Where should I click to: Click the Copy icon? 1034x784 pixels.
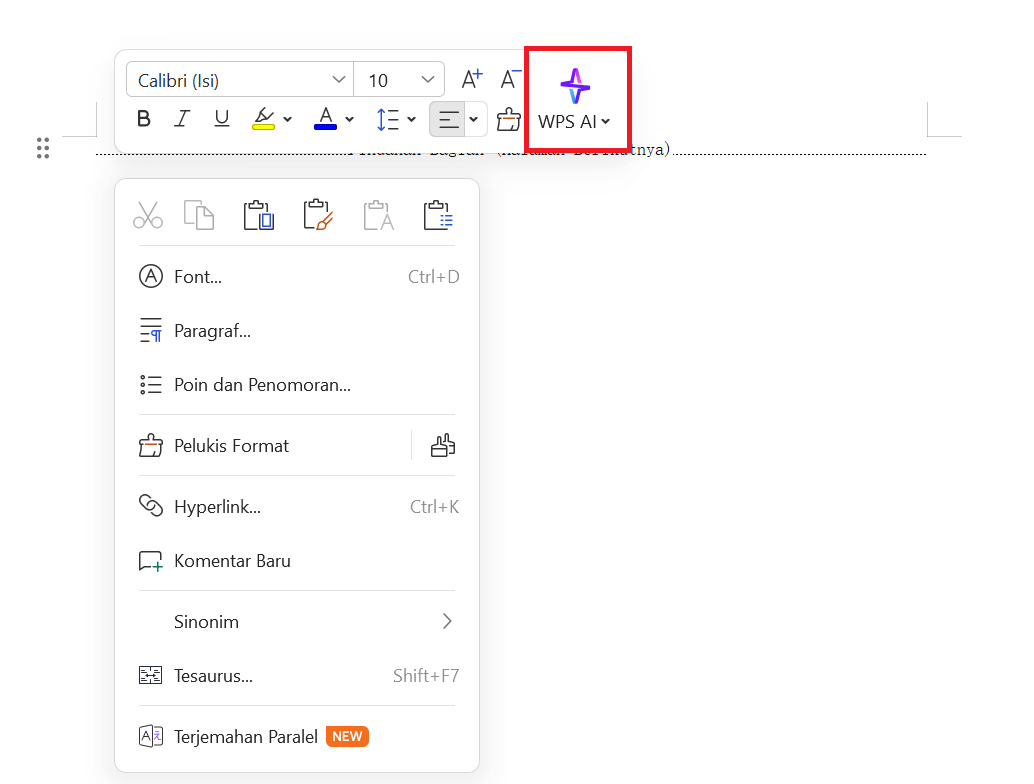tap(199, 215)
